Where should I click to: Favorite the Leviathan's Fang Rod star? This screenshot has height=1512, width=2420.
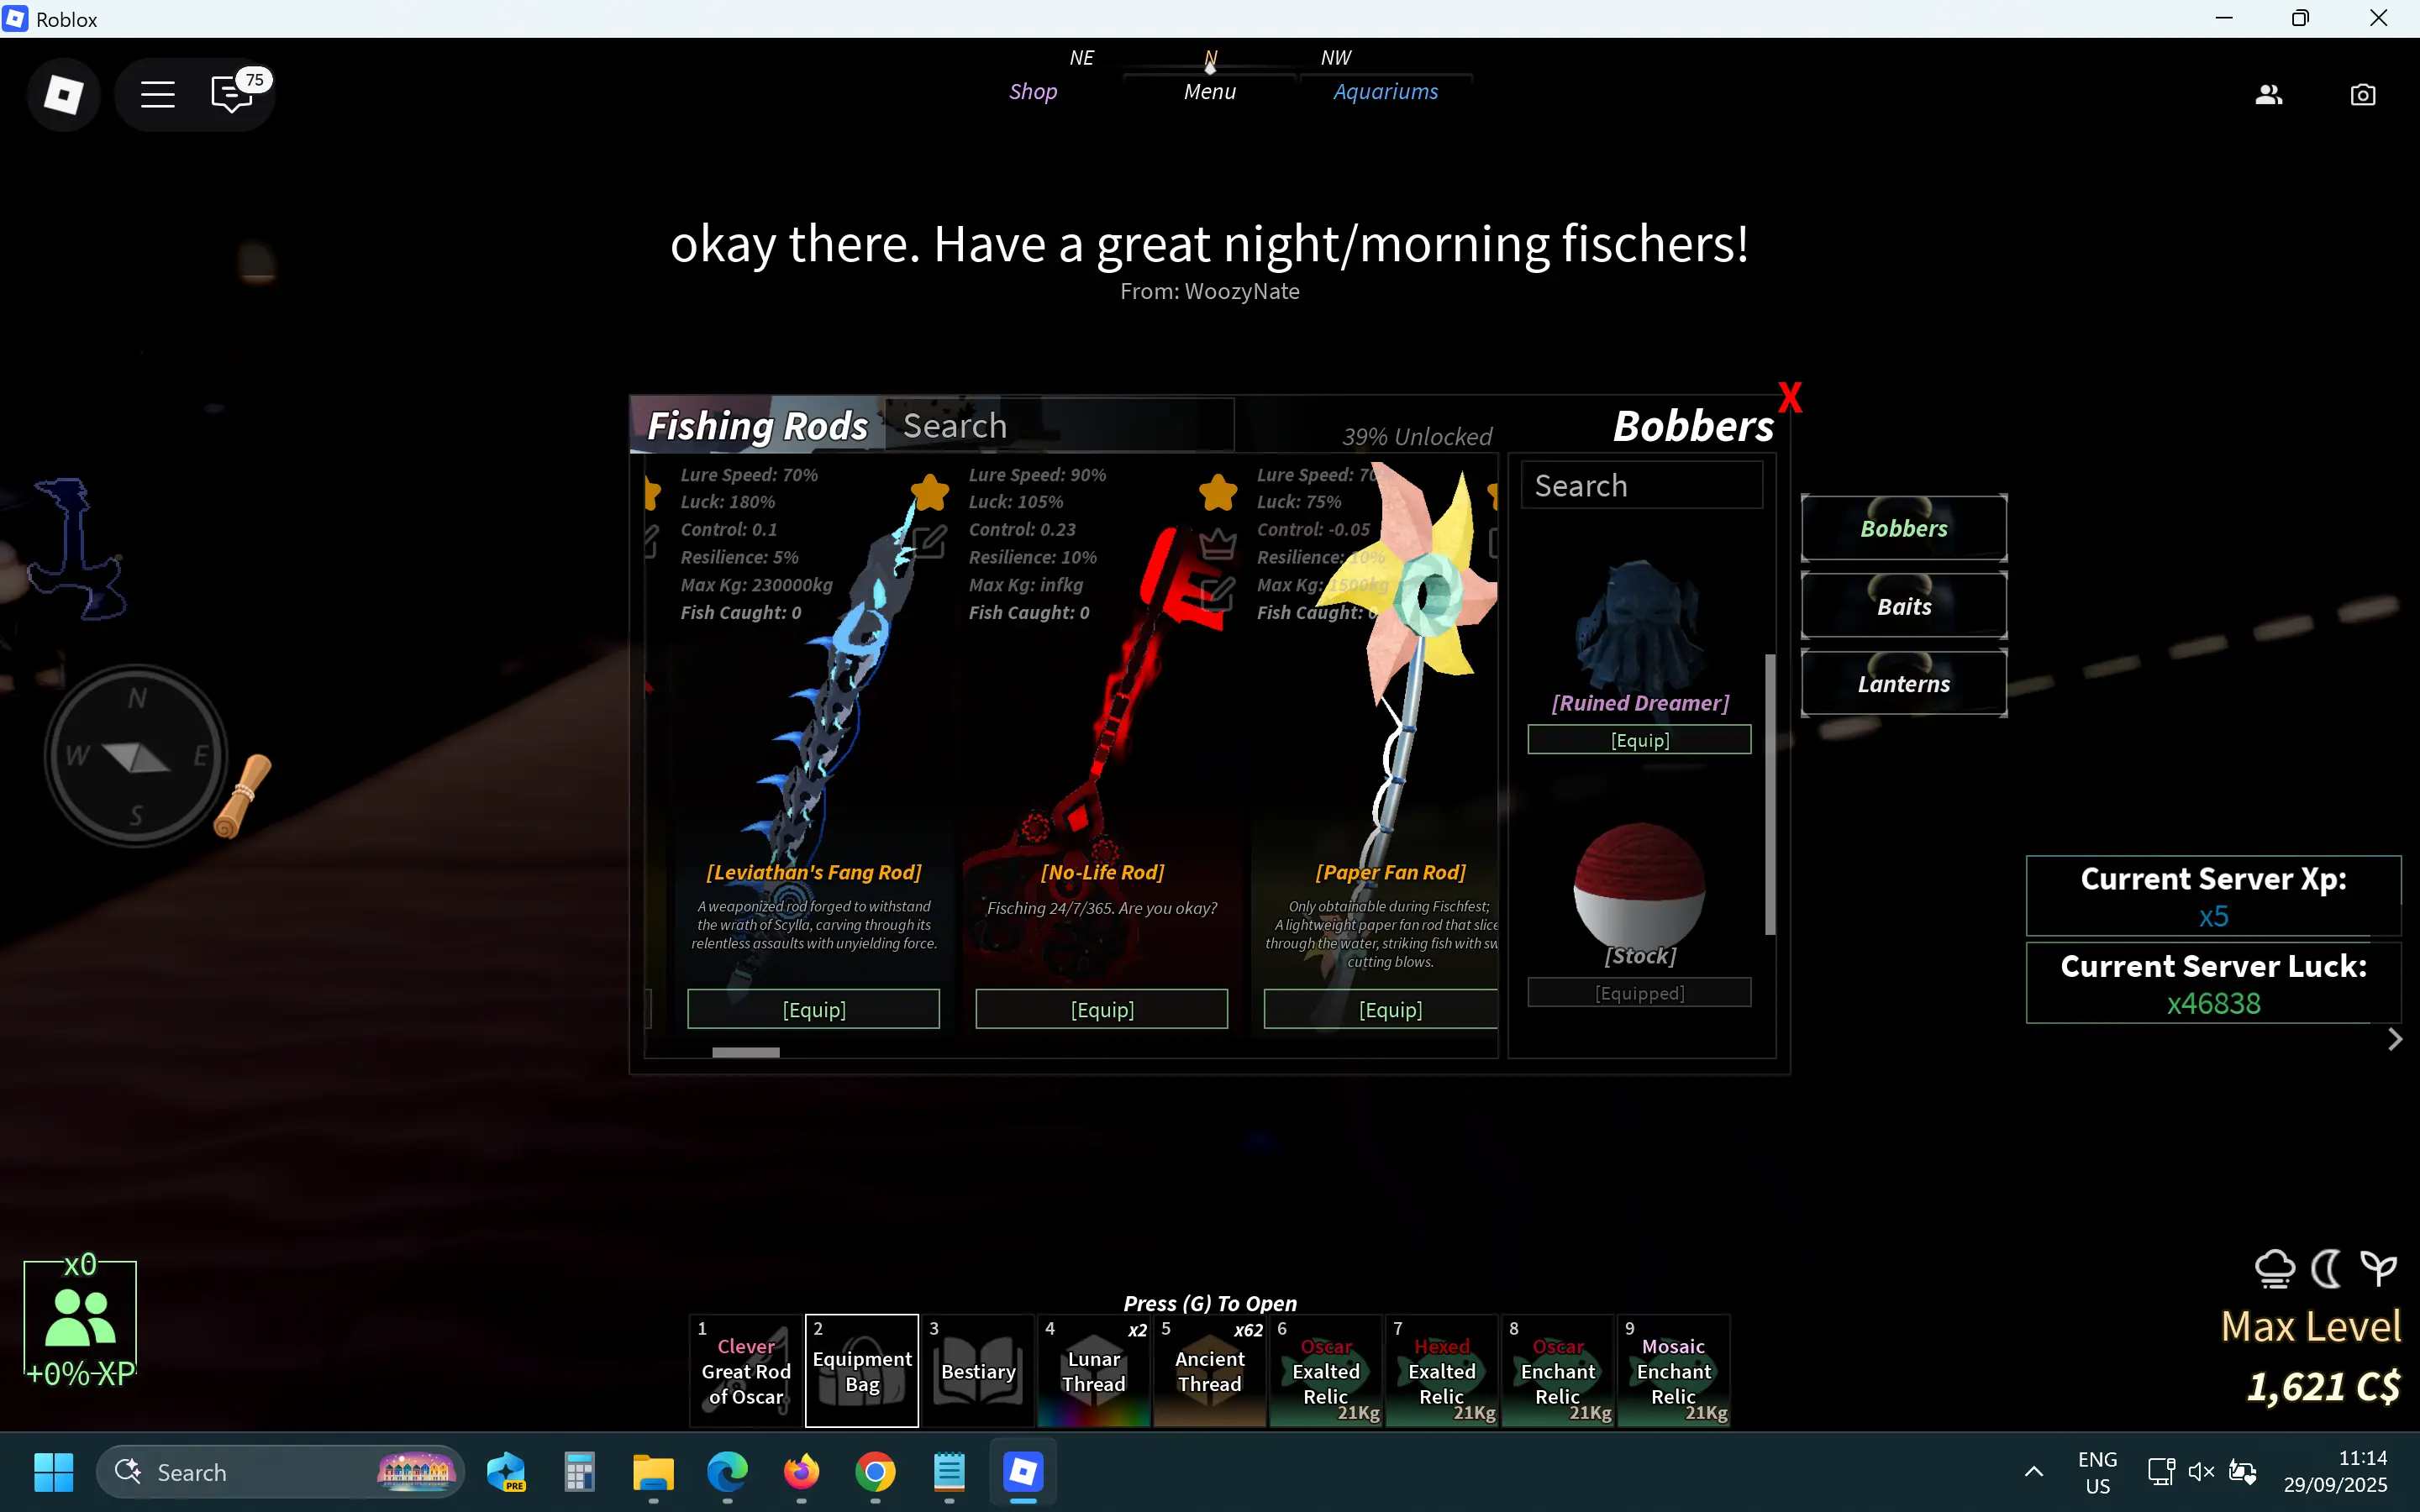930,492
